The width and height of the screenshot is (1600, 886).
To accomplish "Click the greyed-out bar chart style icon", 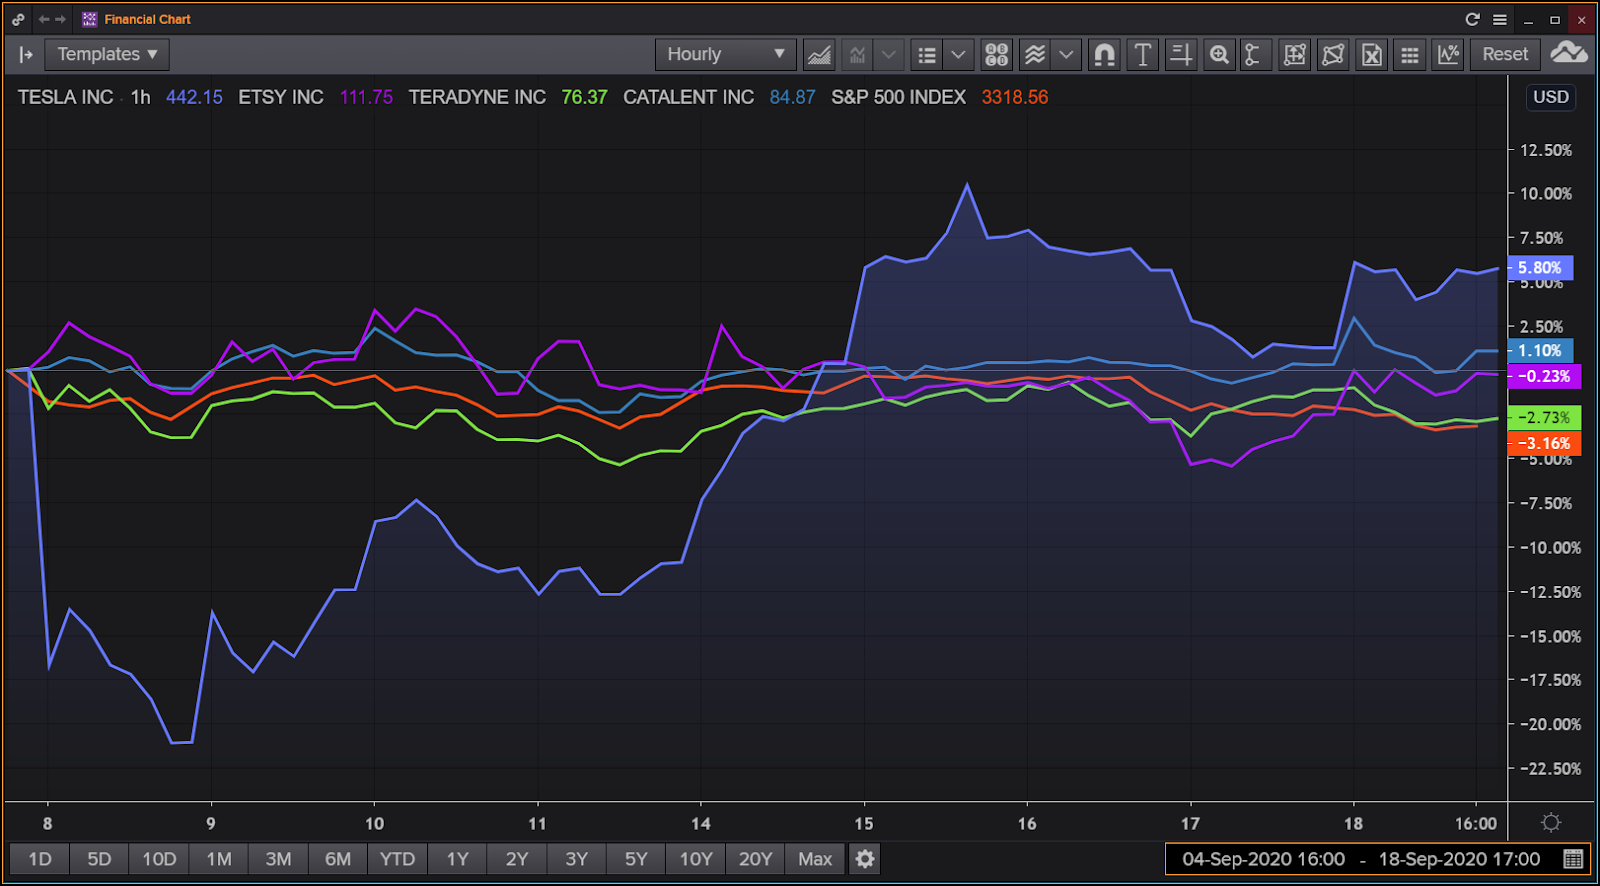I will coord(857,55).
